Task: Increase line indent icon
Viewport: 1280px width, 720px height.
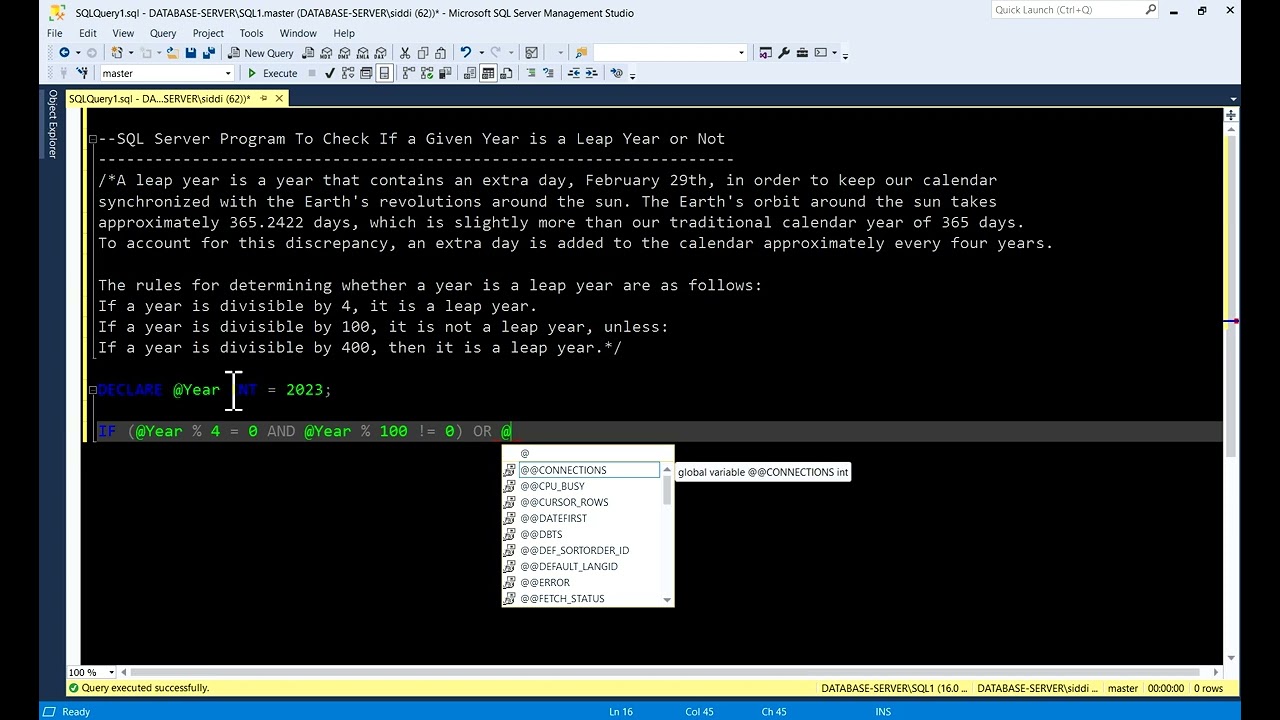Action: click(591, 73)
